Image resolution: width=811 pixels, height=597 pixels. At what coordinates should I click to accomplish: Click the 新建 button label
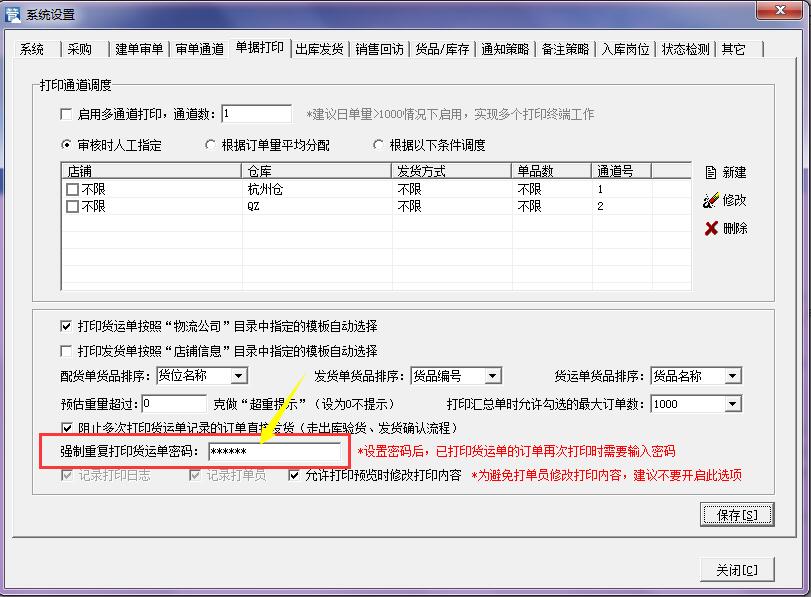734,172
